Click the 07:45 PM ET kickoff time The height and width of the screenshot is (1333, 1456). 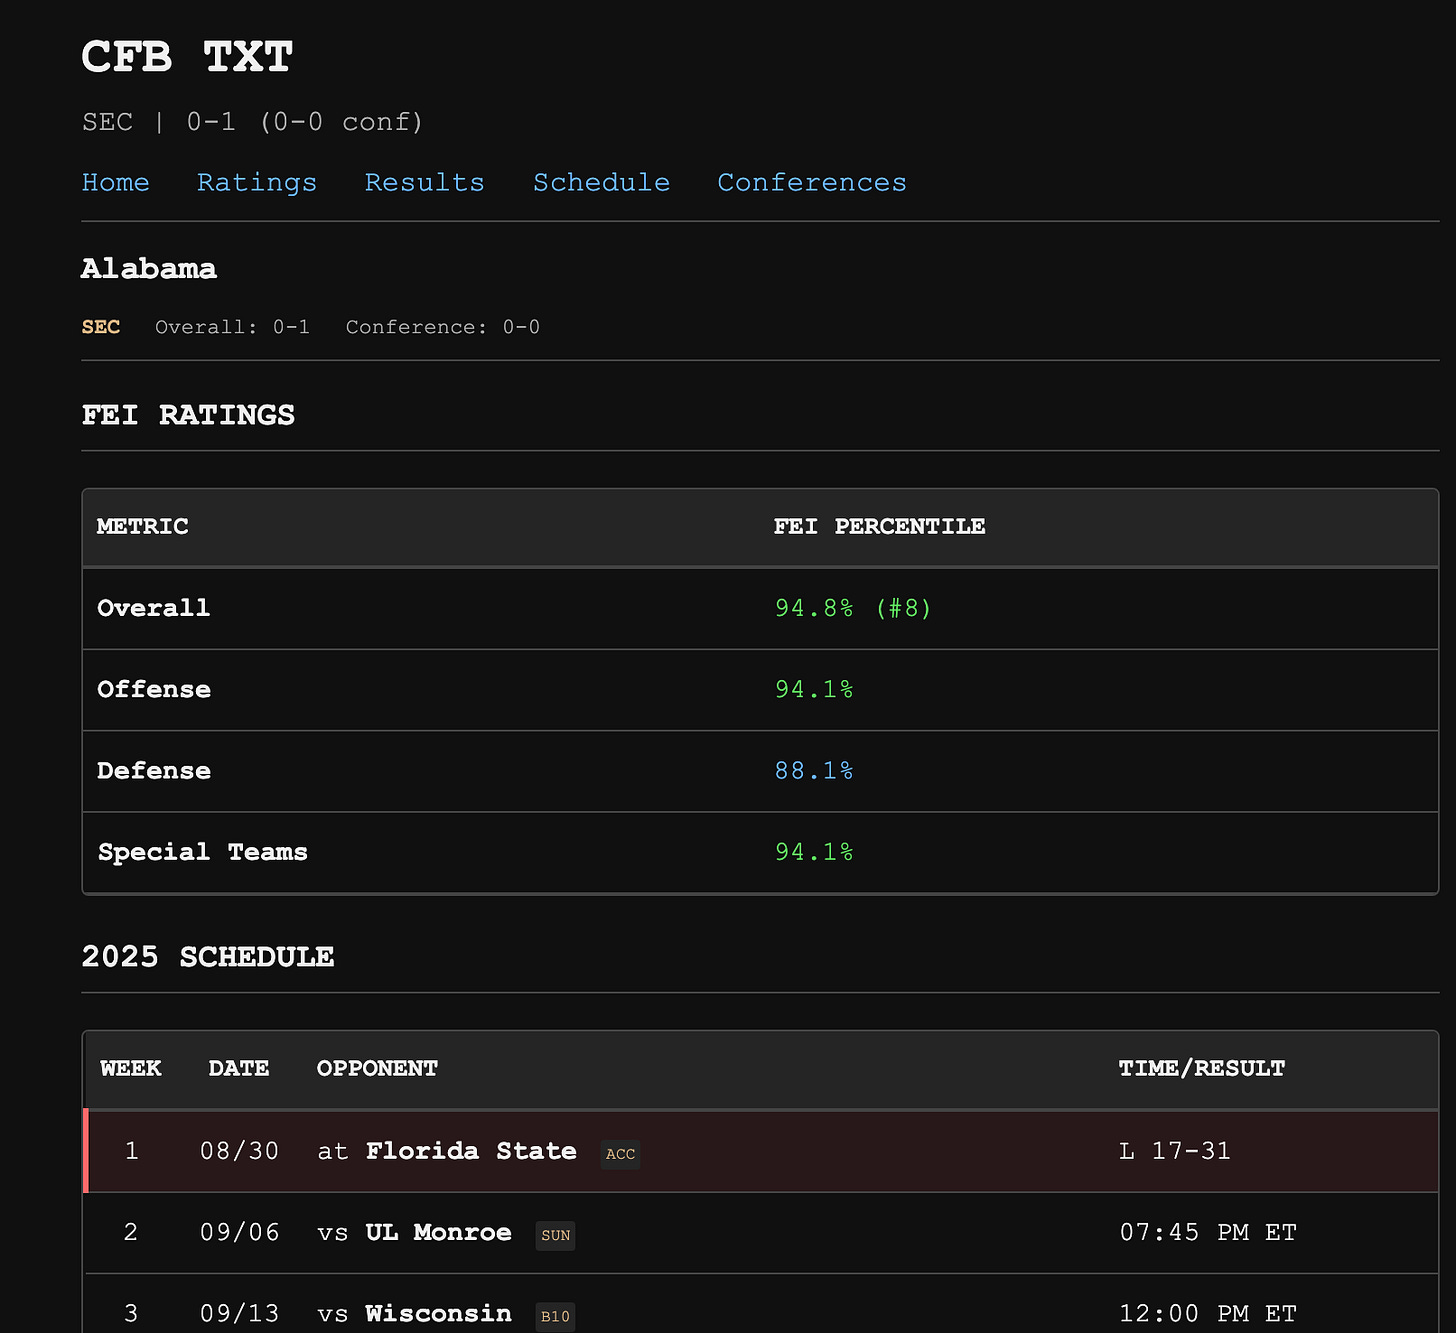coord(1207,1232)
